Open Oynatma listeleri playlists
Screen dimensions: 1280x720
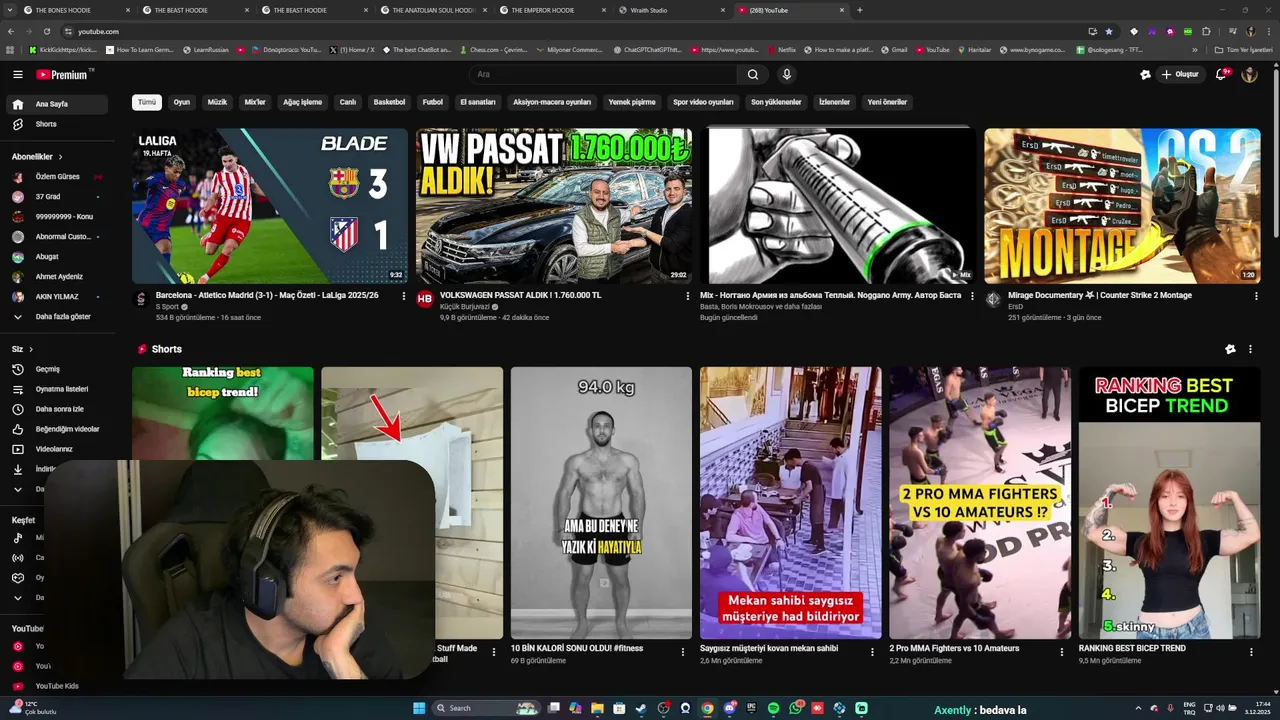[57, 389]
